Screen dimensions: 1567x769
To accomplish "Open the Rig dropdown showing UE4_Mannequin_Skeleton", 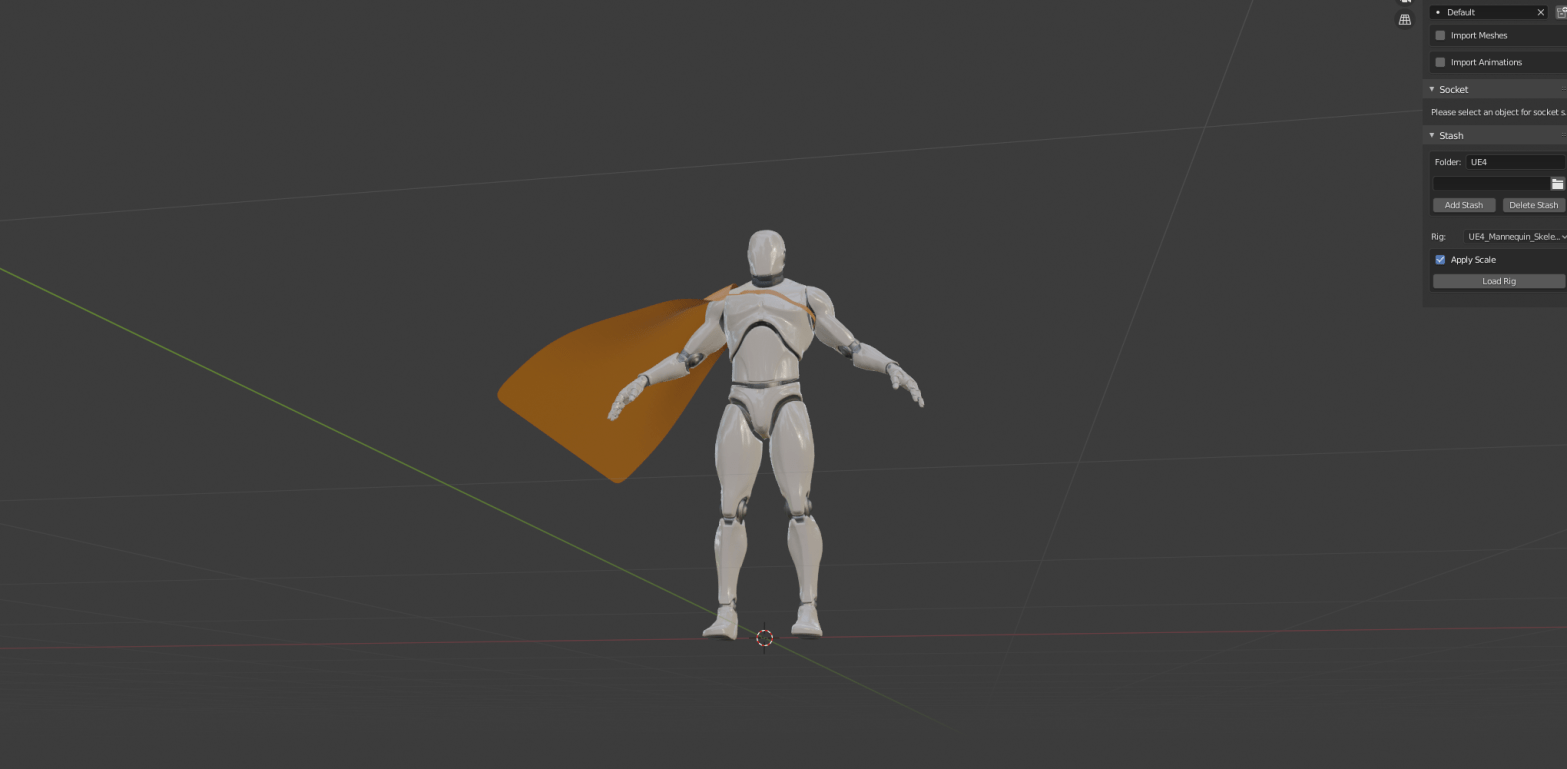I will pos(1515,237).
